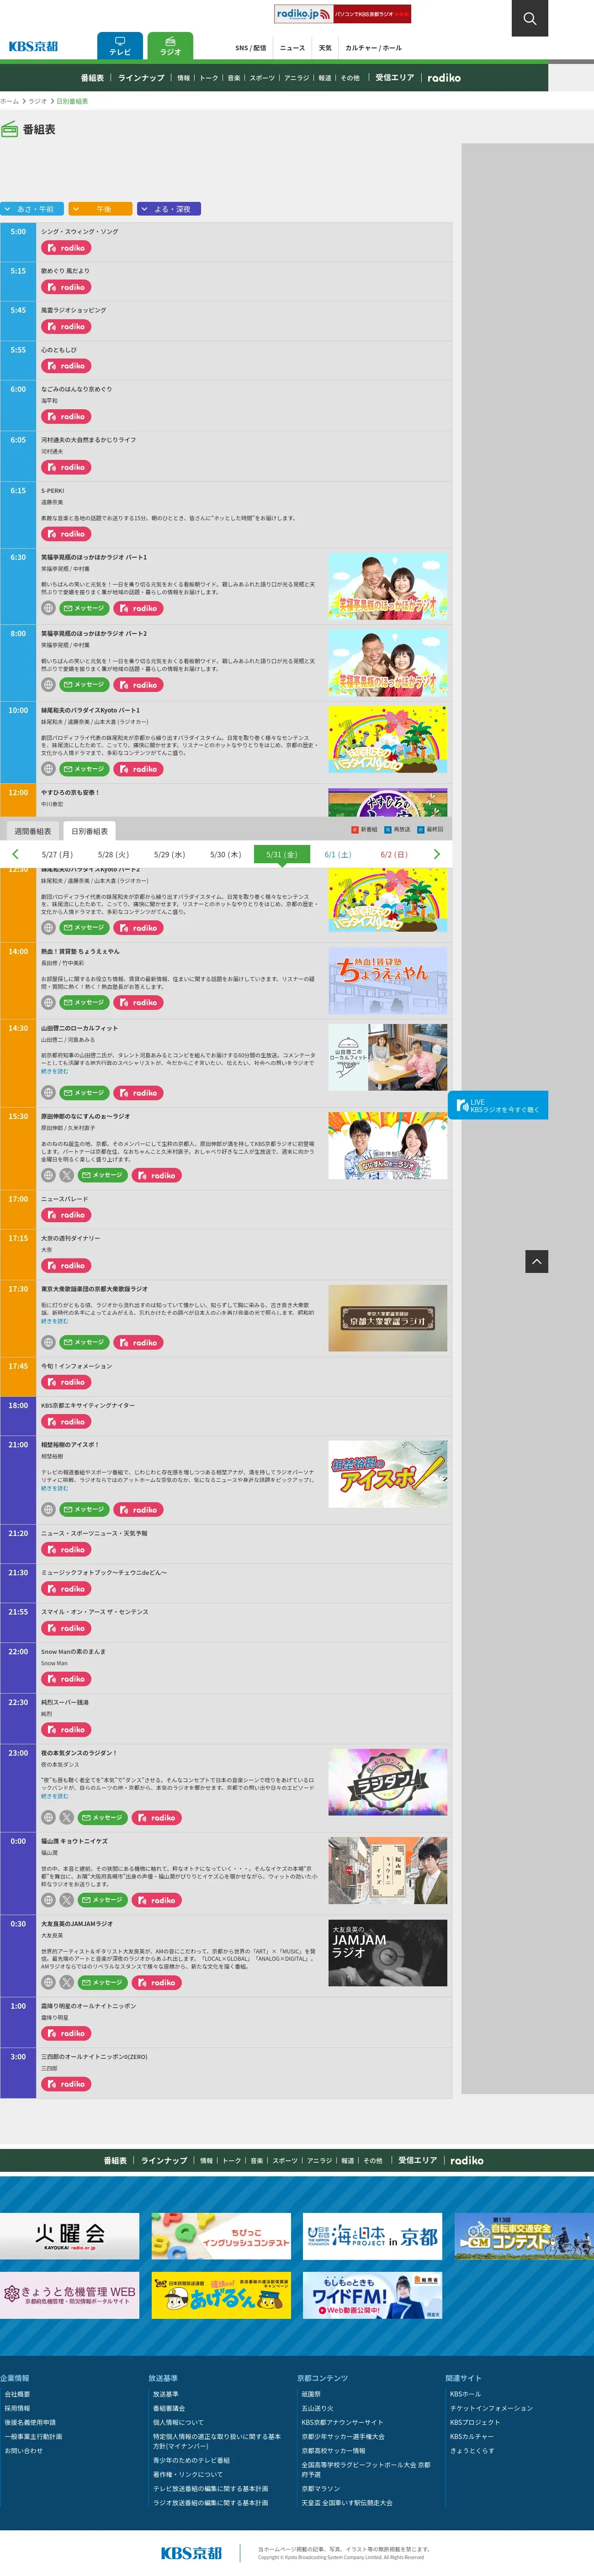Click radiko button for 6:15 S-PERKI

(66, 534)
